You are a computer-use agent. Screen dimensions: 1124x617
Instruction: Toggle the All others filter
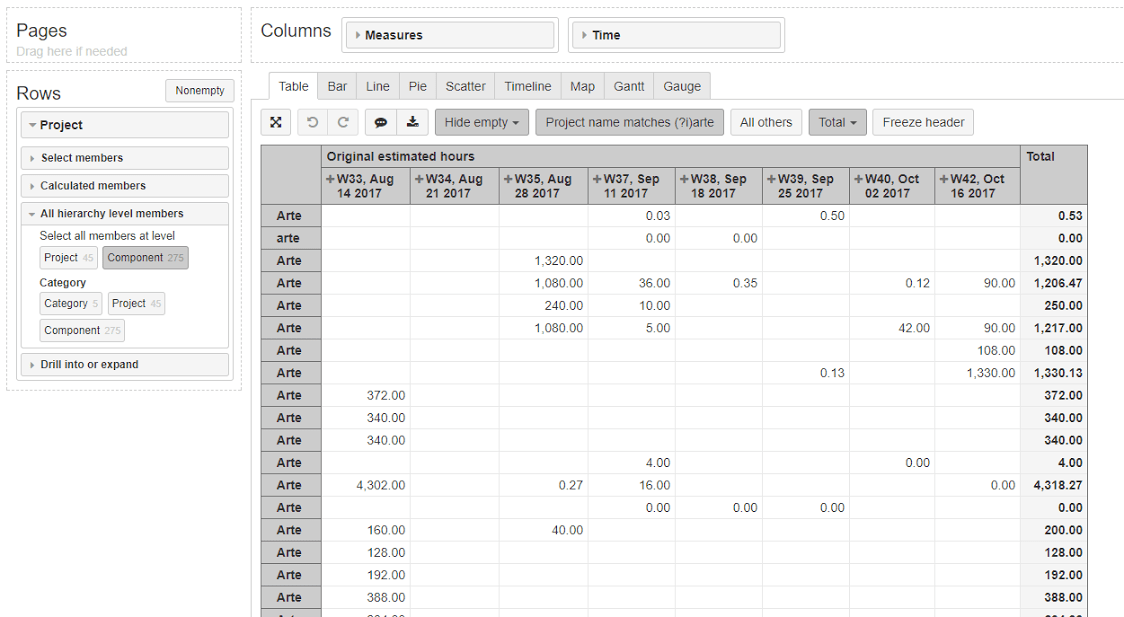coord(765,122)
